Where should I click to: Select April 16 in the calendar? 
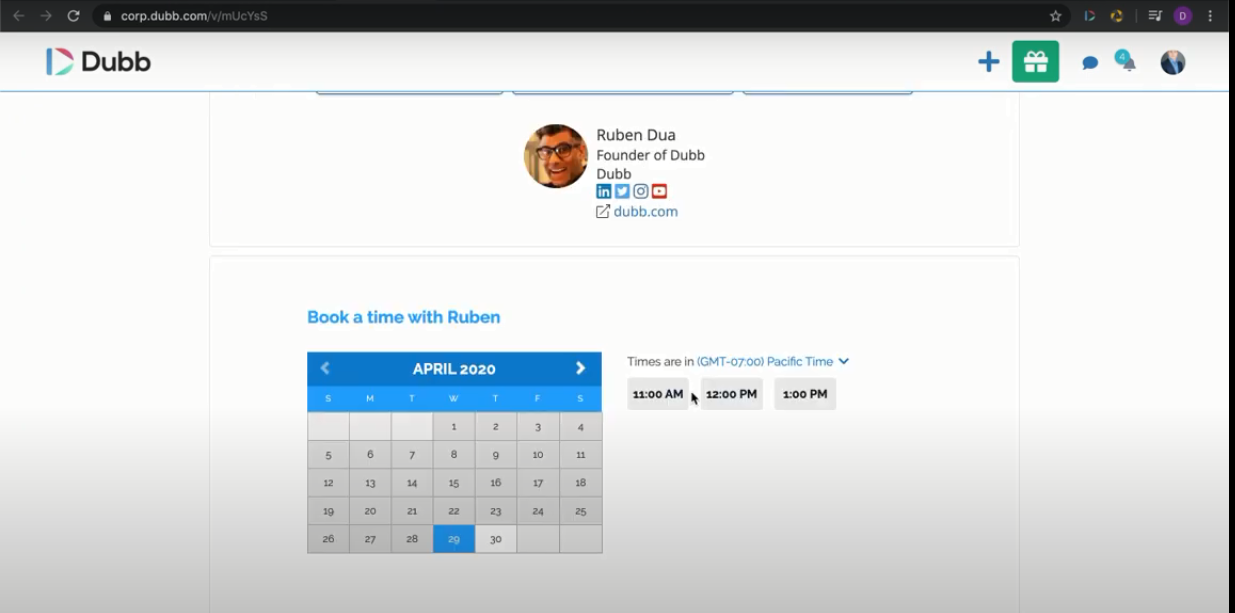click(496, 483)
